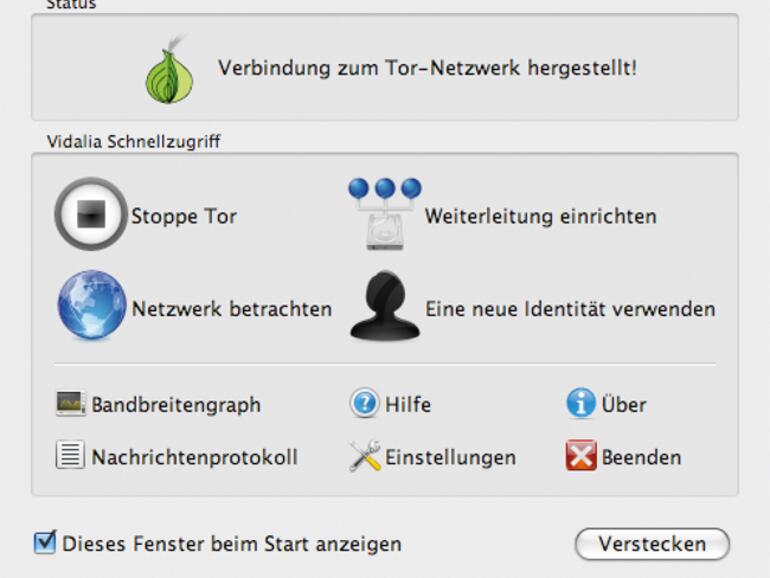770x578 pixels.
Task: Click the red Beenden X icon
Action: [581, 455]
